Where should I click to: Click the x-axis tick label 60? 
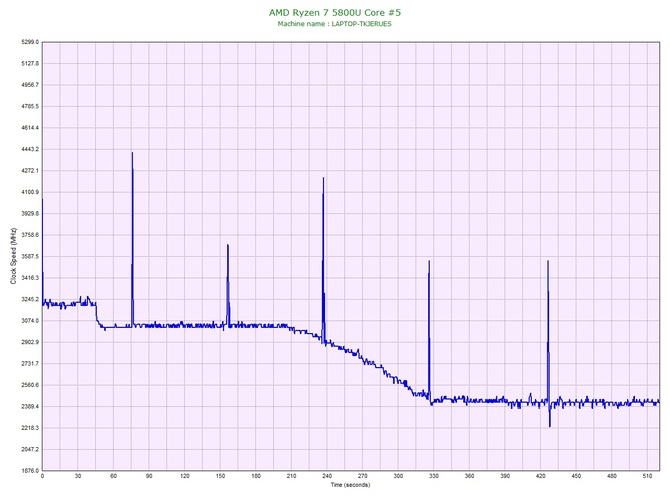pyautogui.click(x=113, y=476)
